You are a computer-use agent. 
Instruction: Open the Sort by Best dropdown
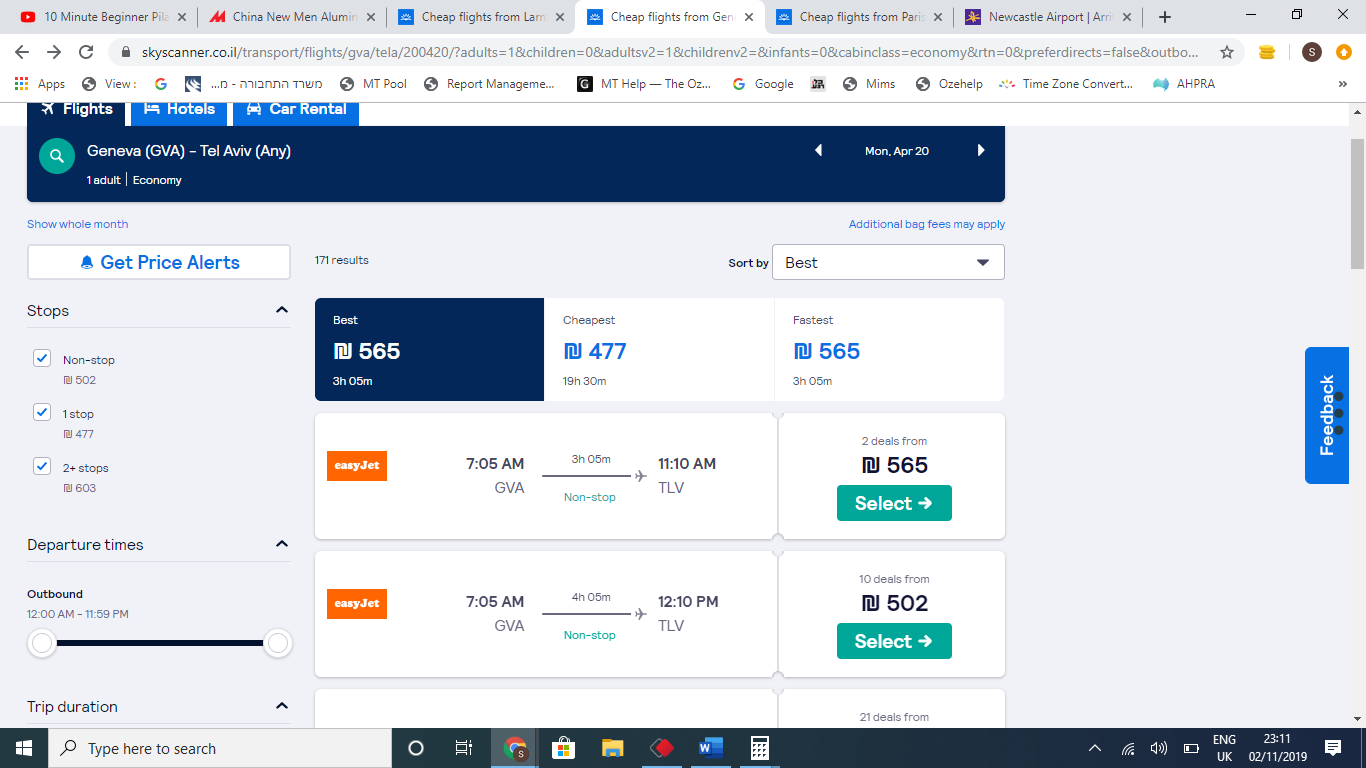click(888, 262)
